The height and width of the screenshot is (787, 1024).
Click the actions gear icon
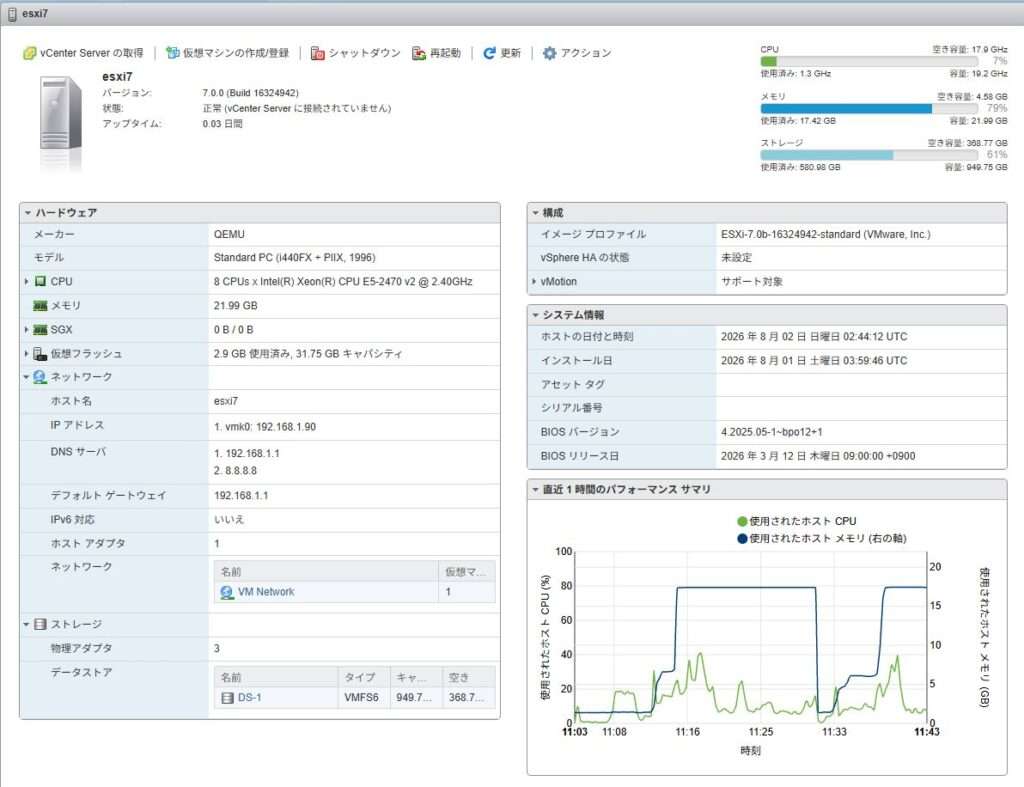click(x=550, y=53)
